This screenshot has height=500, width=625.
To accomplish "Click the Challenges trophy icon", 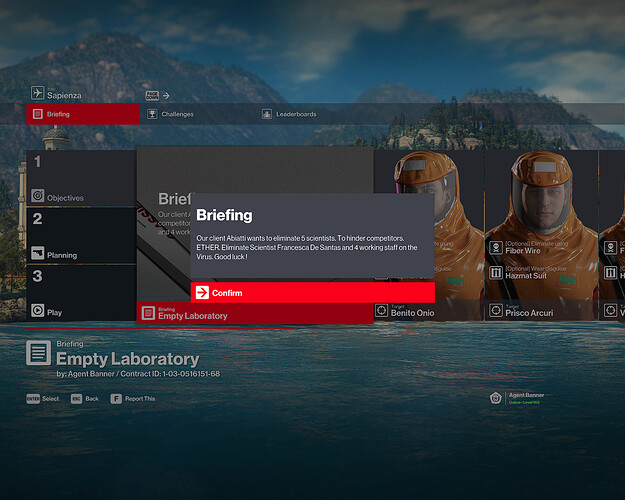I will click(x=152, y=114).
